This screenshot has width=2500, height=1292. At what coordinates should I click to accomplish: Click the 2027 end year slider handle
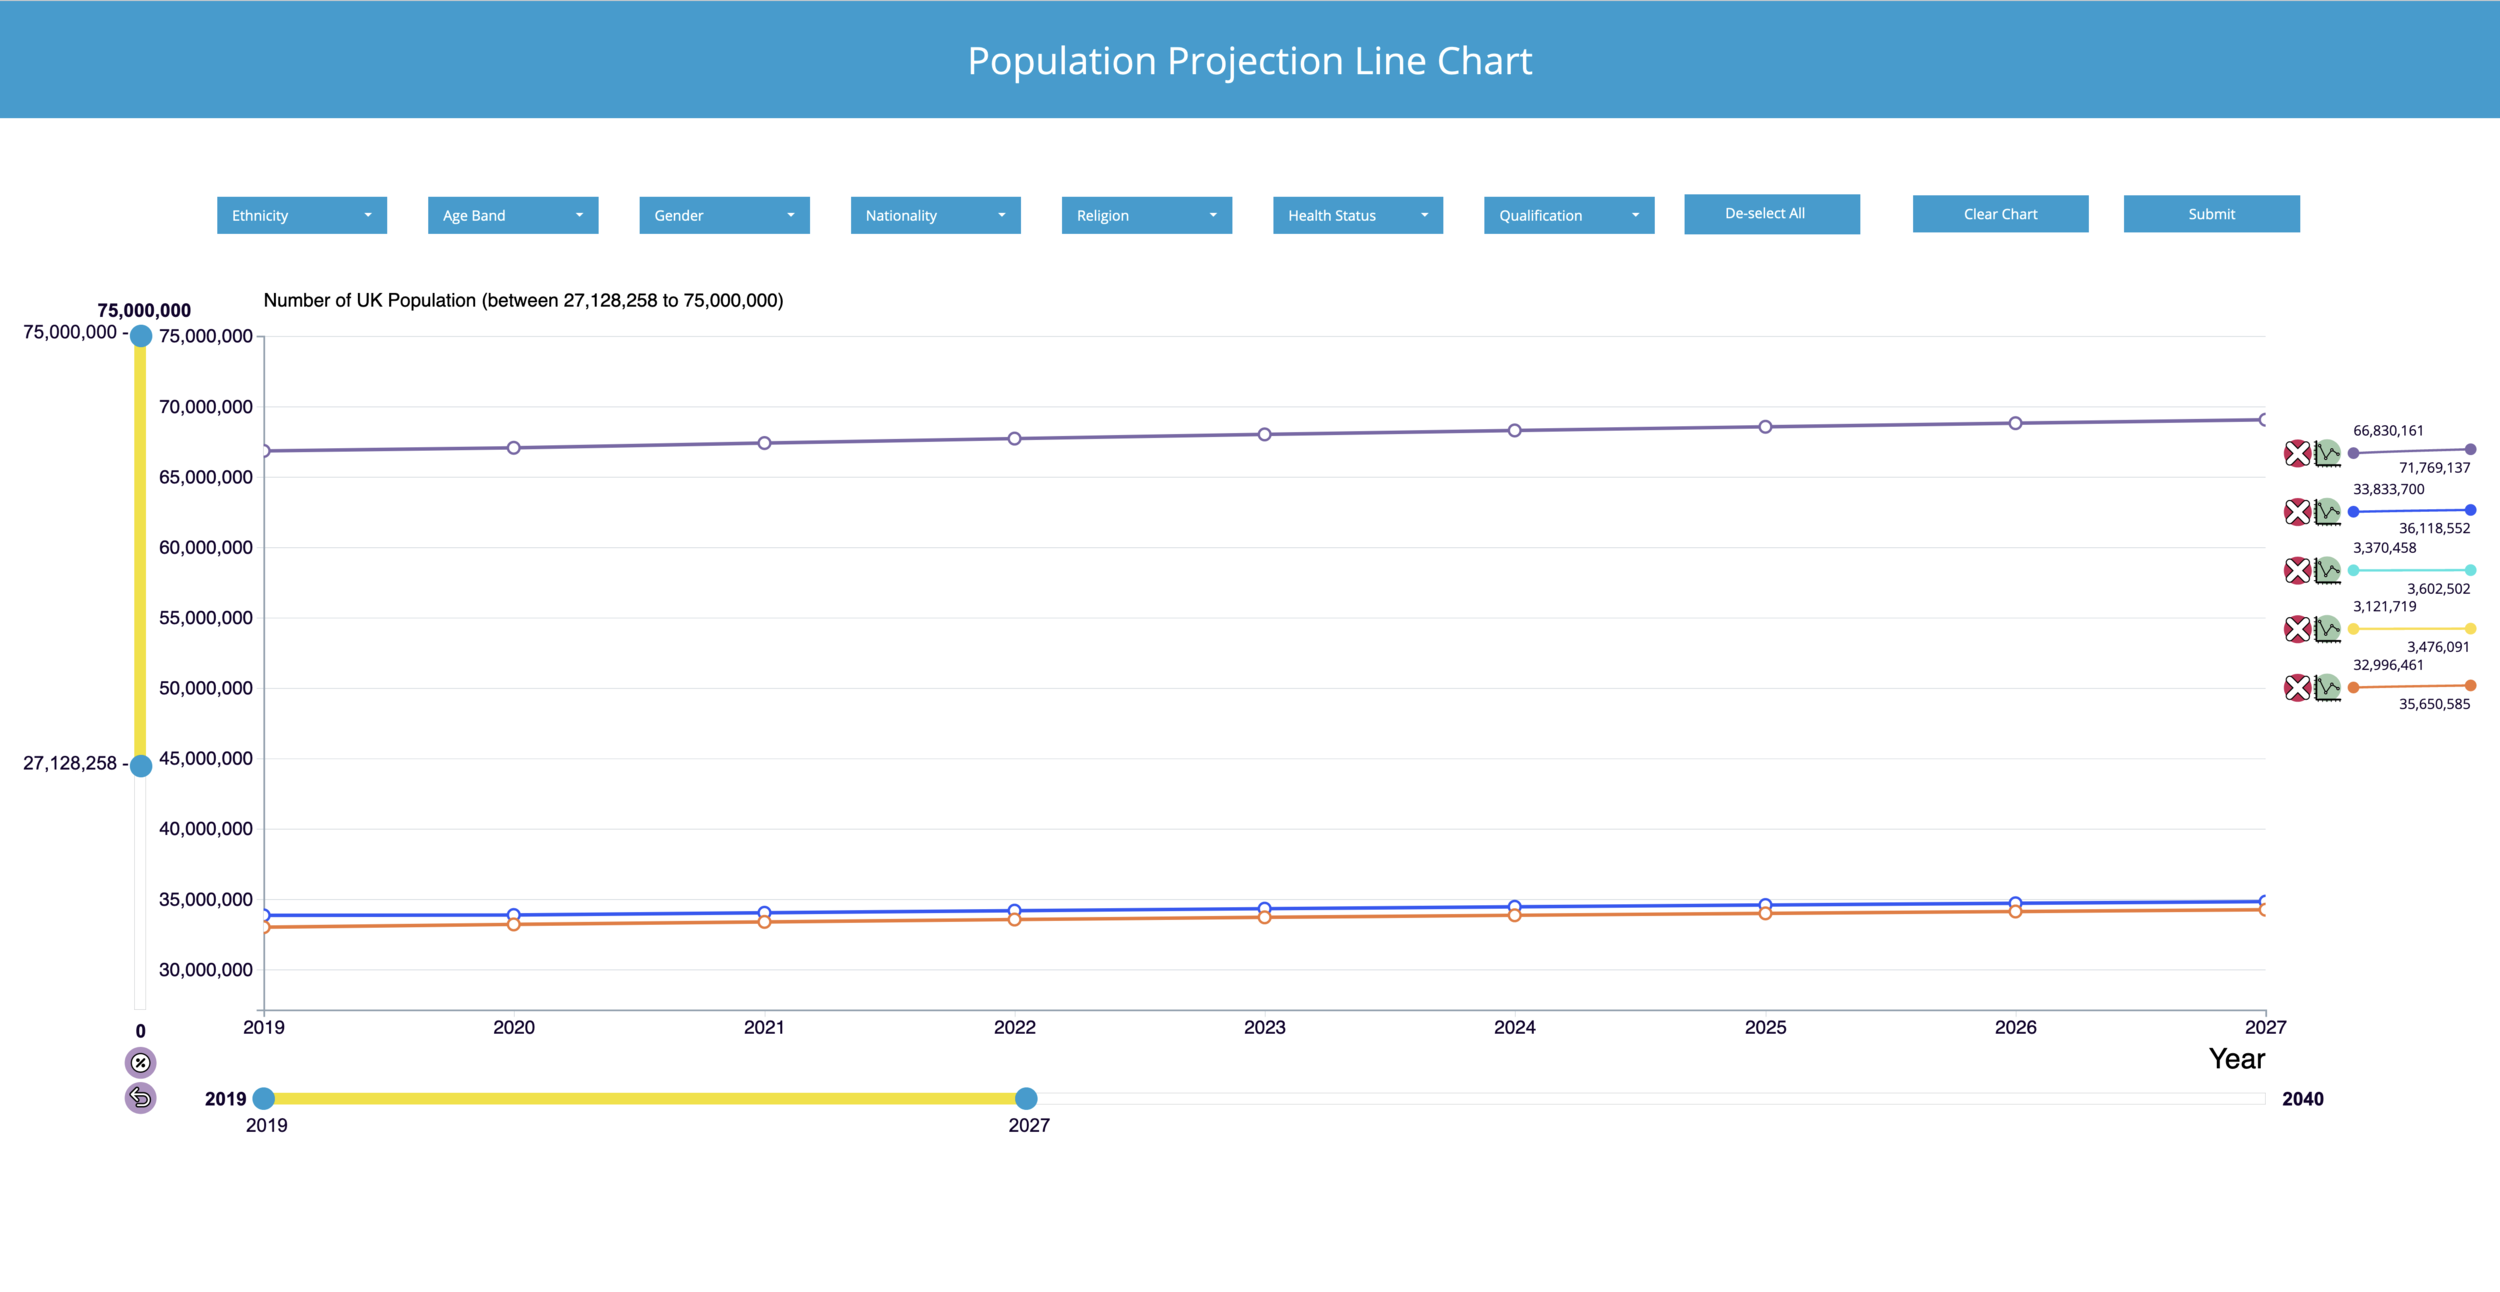[x=1026, y=1098]
